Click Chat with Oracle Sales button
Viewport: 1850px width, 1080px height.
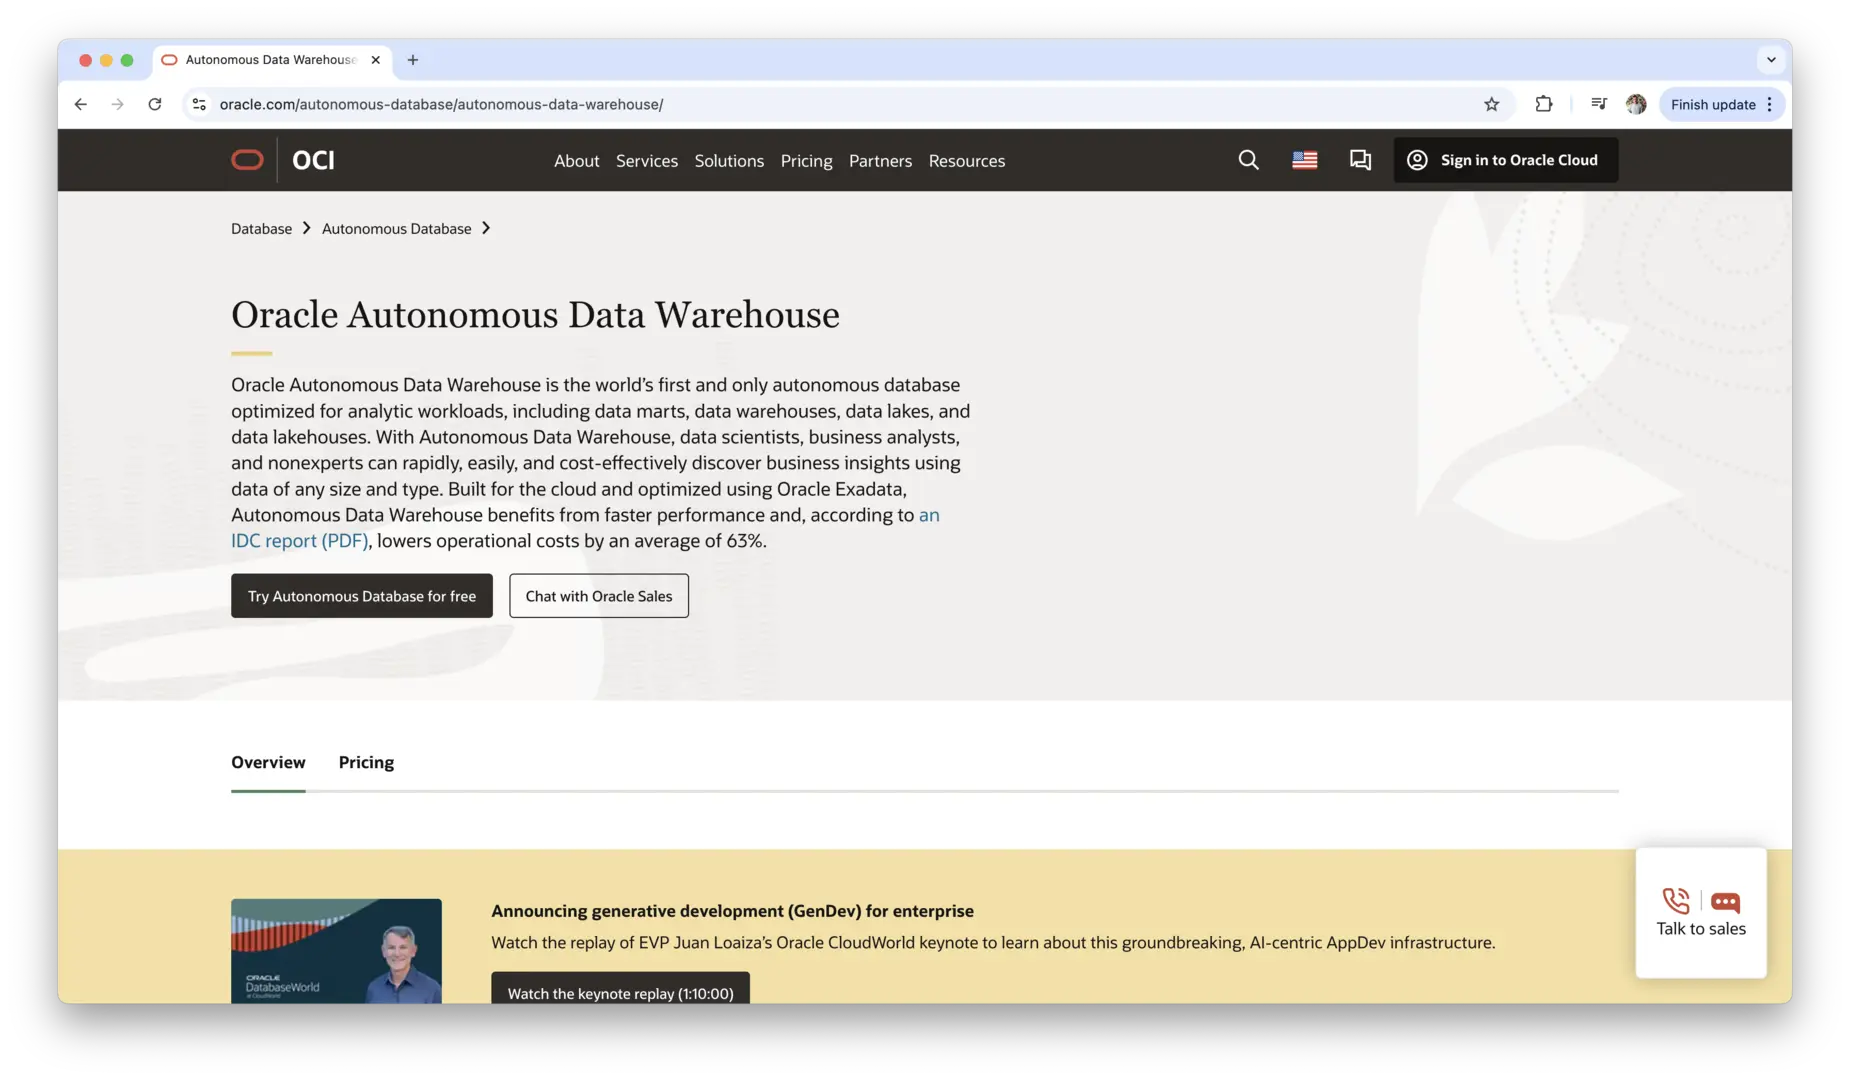598,596
